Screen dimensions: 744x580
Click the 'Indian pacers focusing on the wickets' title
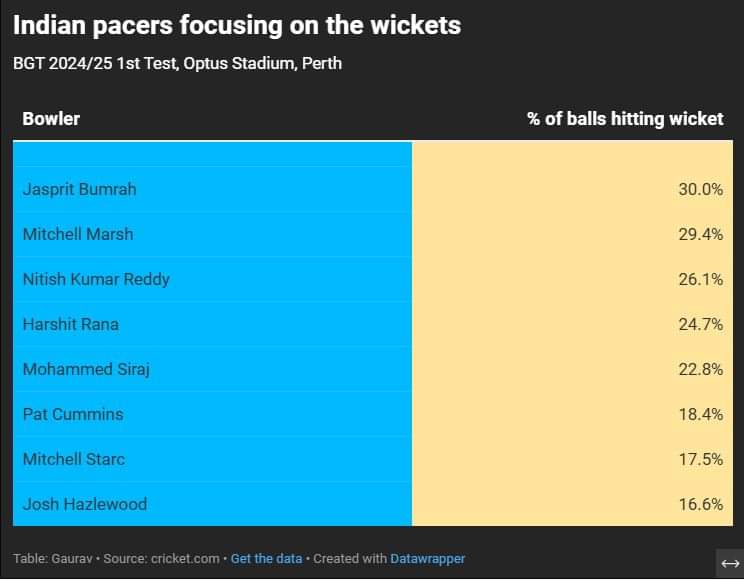(x=237, y=25)
